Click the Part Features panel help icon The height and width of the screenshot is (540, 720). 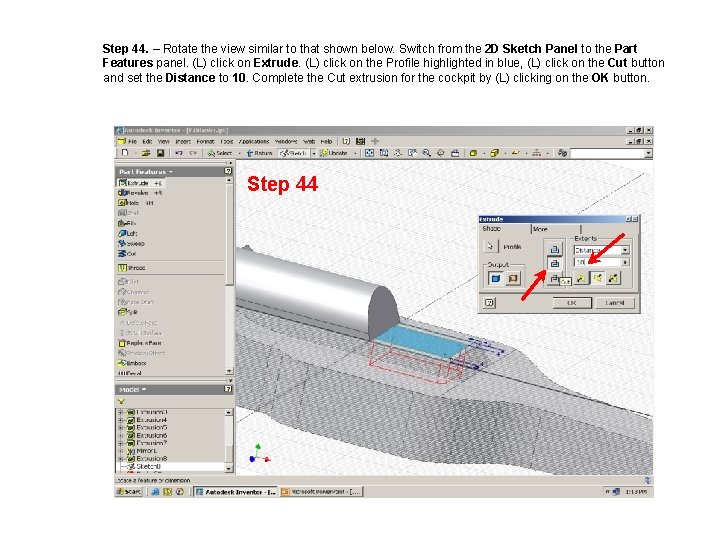click(x=228, y=171)
